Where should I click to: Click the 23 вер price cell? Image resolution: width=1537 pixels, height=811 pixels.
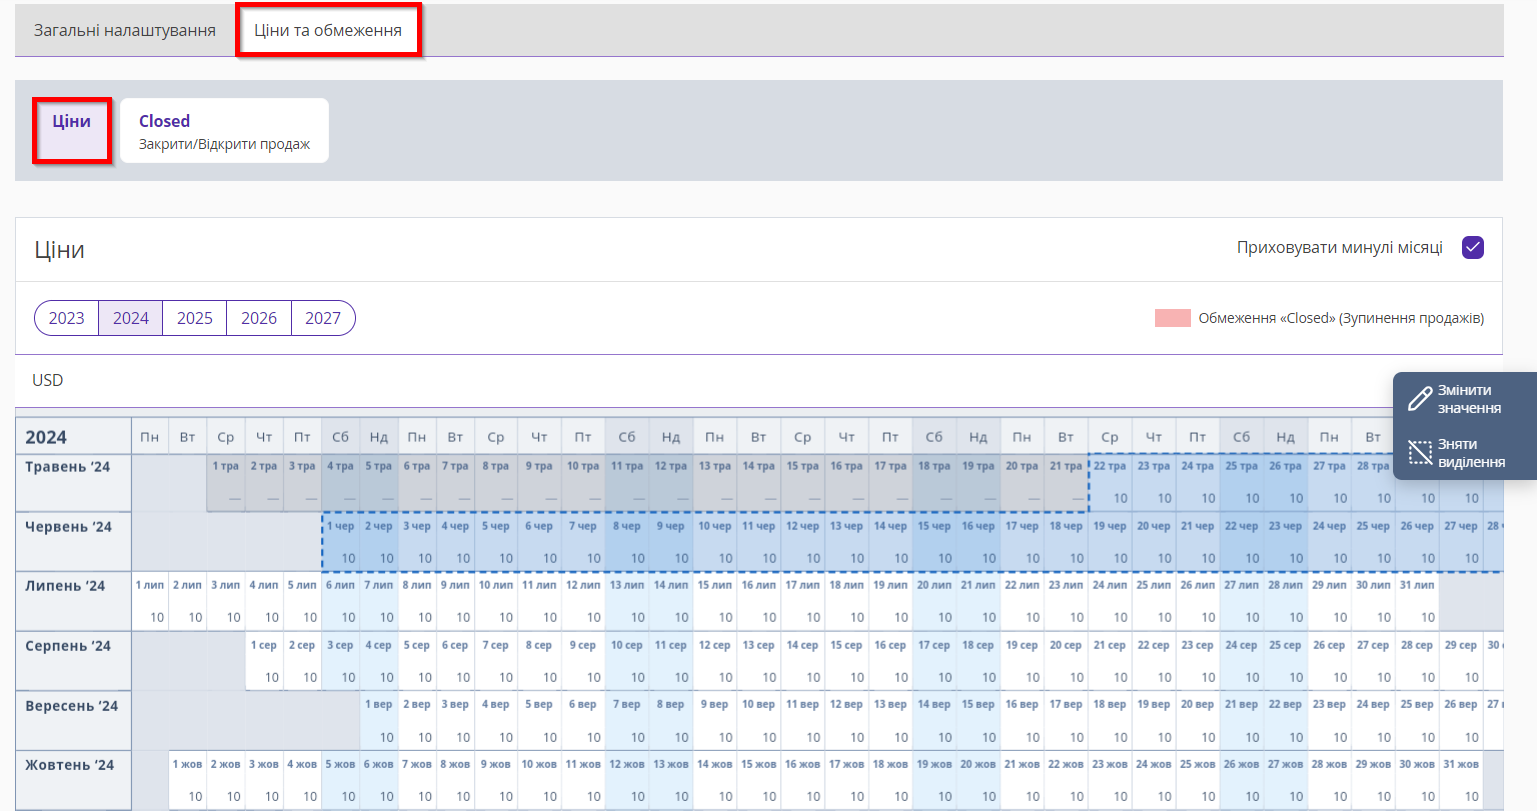pyautogui.click(x=1329, y=720)
